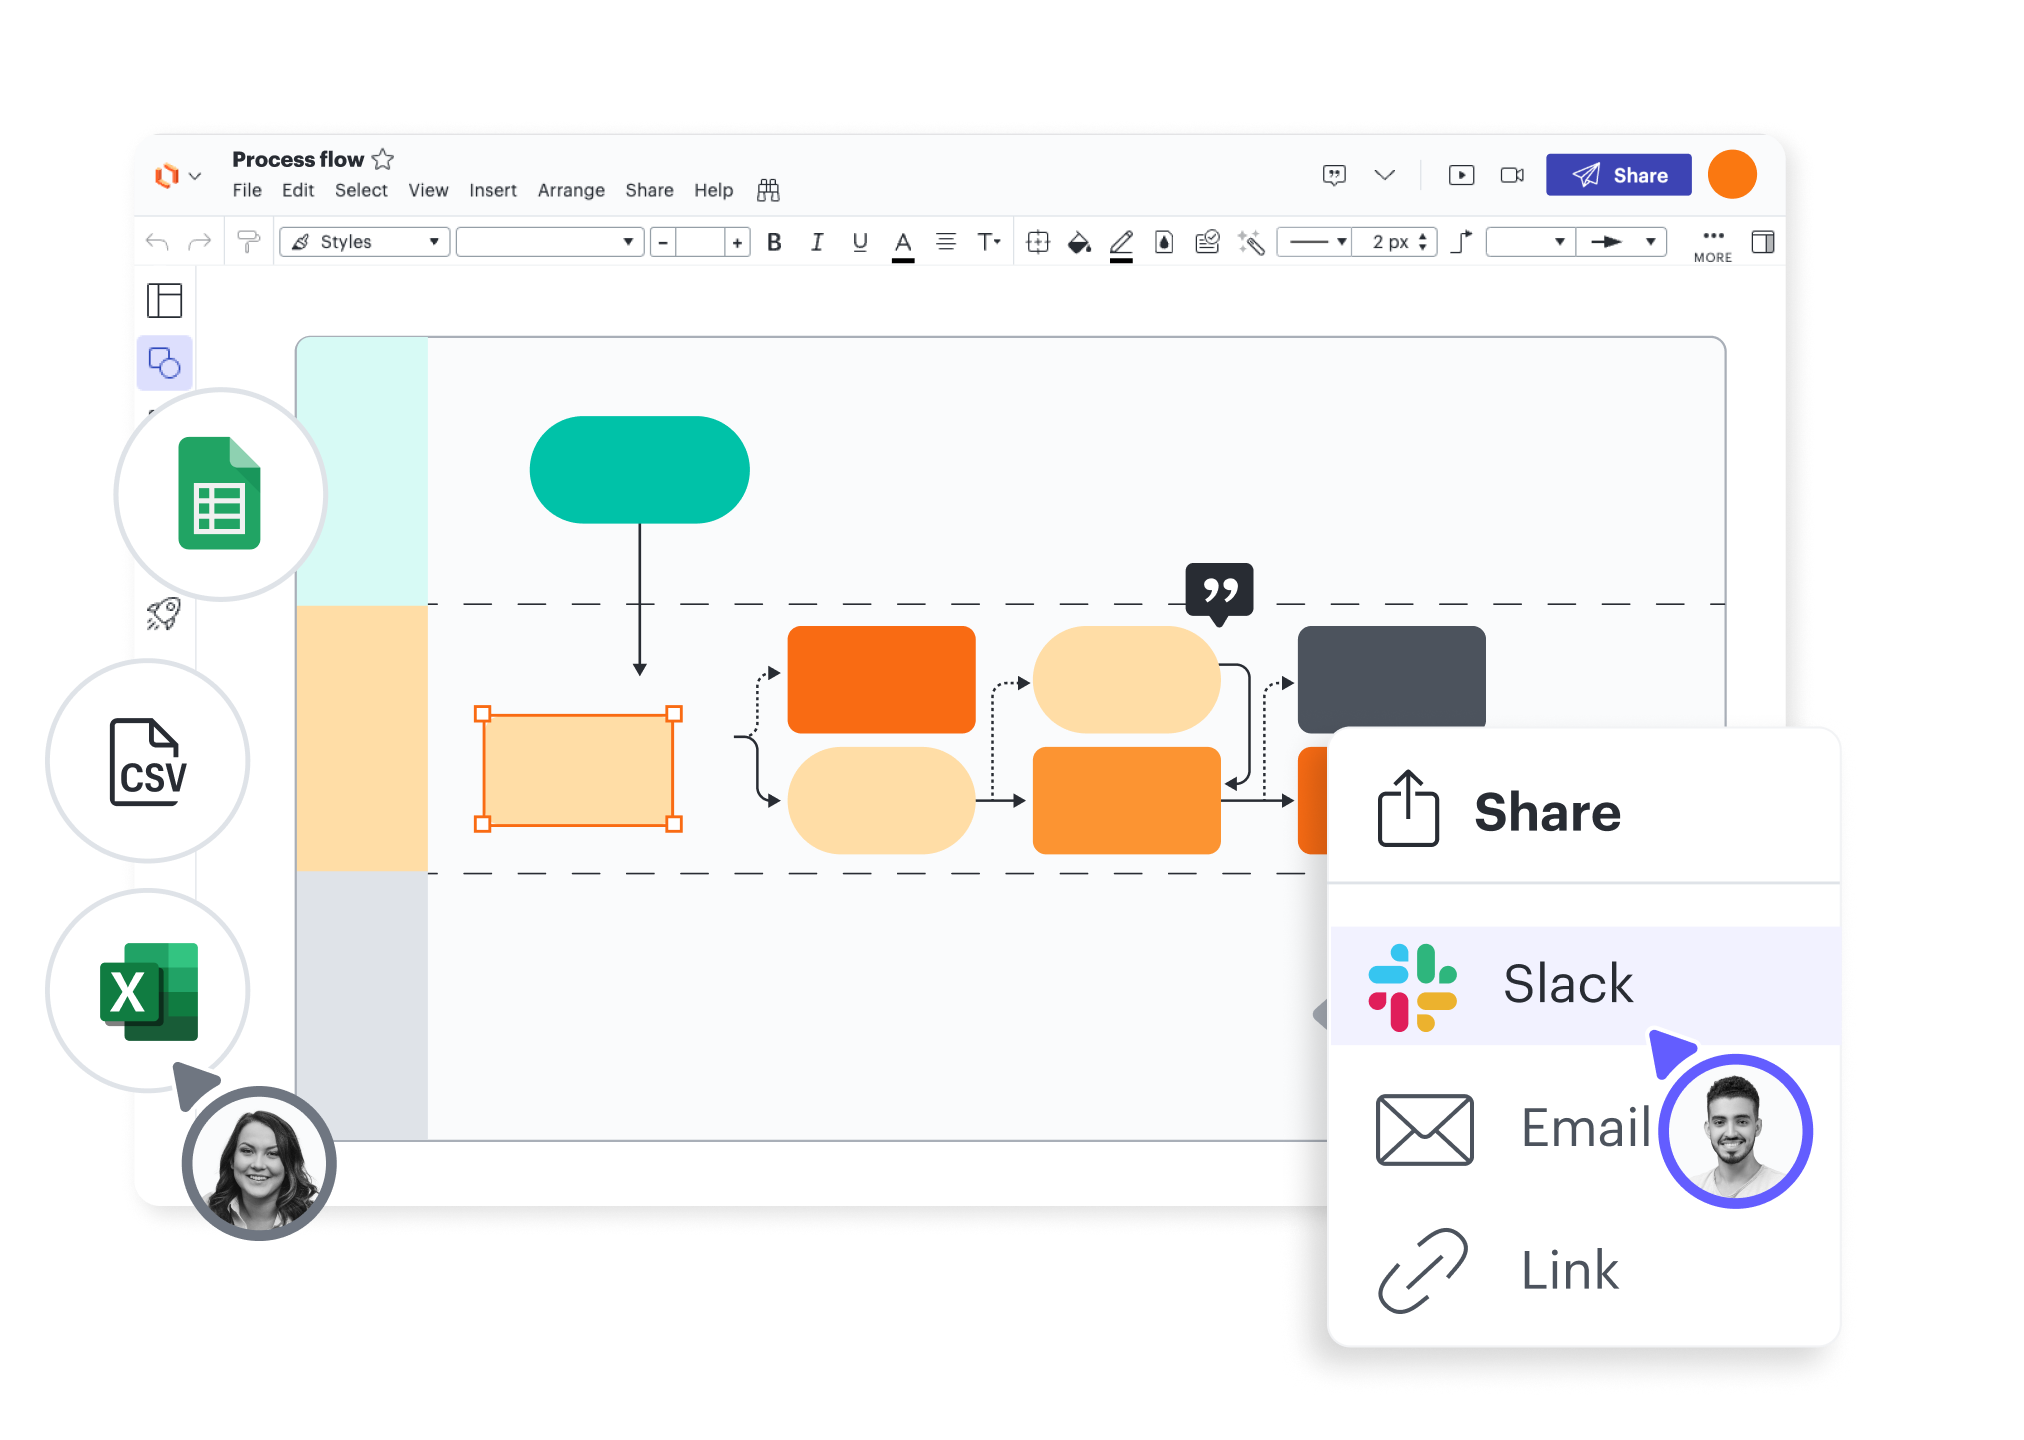
Task: Star the Process flow document
Action: (x=383, y=159)
